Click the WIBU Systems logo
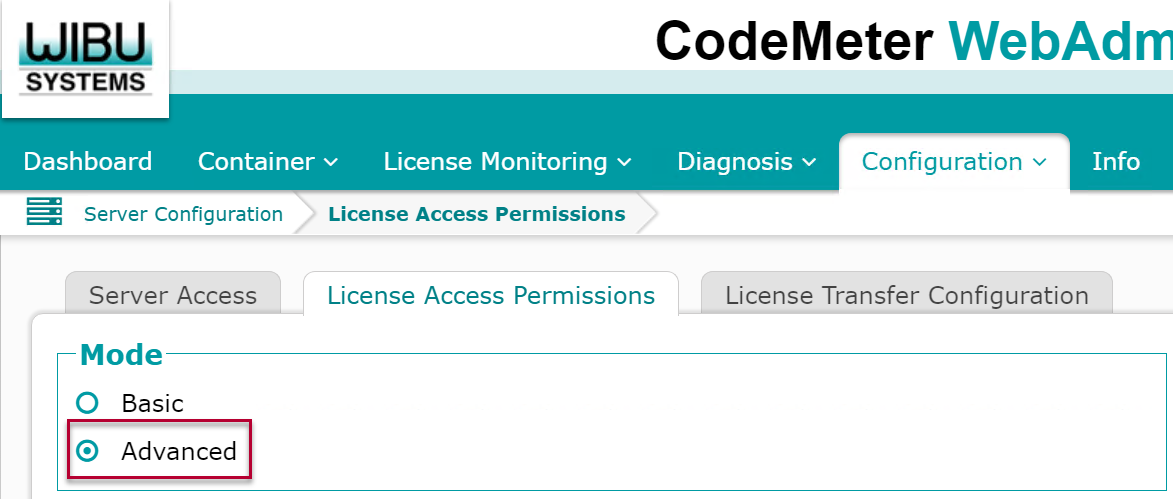Screen dimensions: 1173x499 (x=85, y=58)
